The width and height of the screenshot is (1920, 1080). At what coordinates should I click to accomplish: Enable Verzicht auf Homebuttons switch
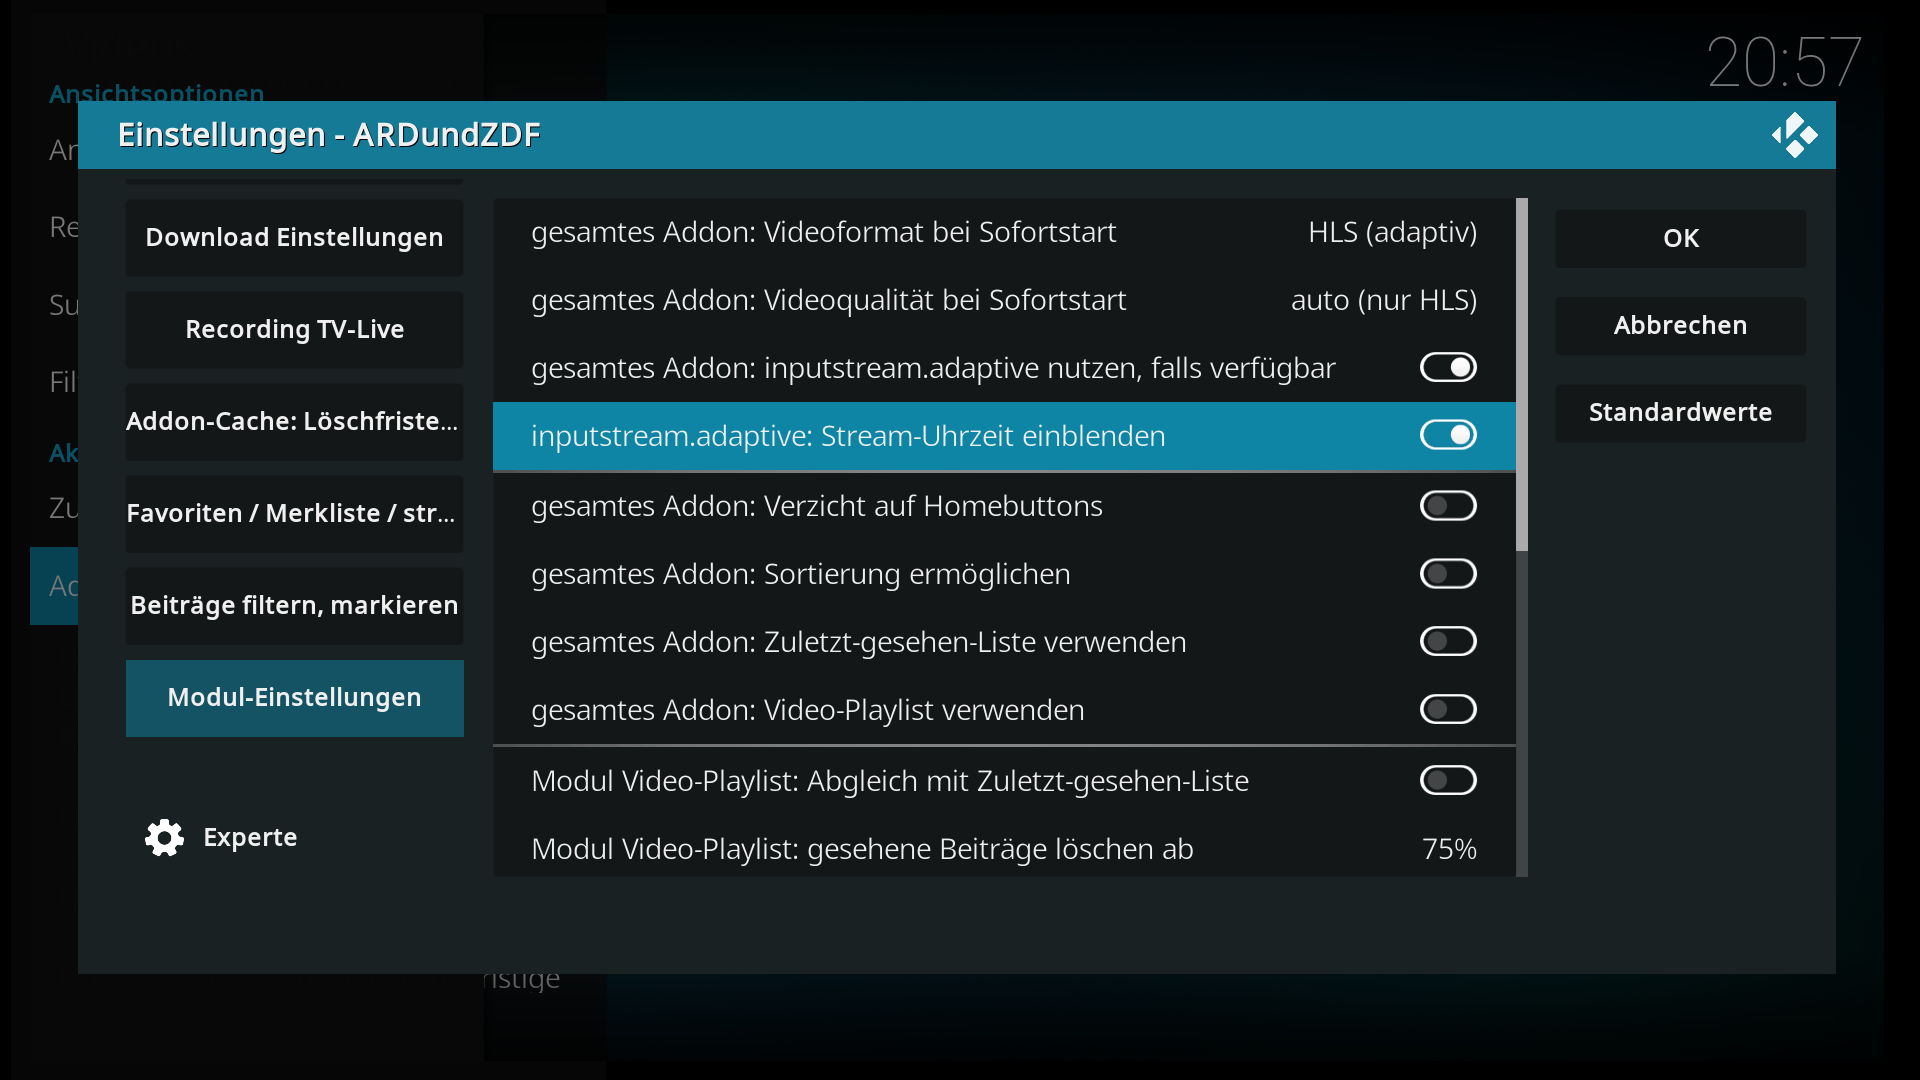(x=1448, y=506)
